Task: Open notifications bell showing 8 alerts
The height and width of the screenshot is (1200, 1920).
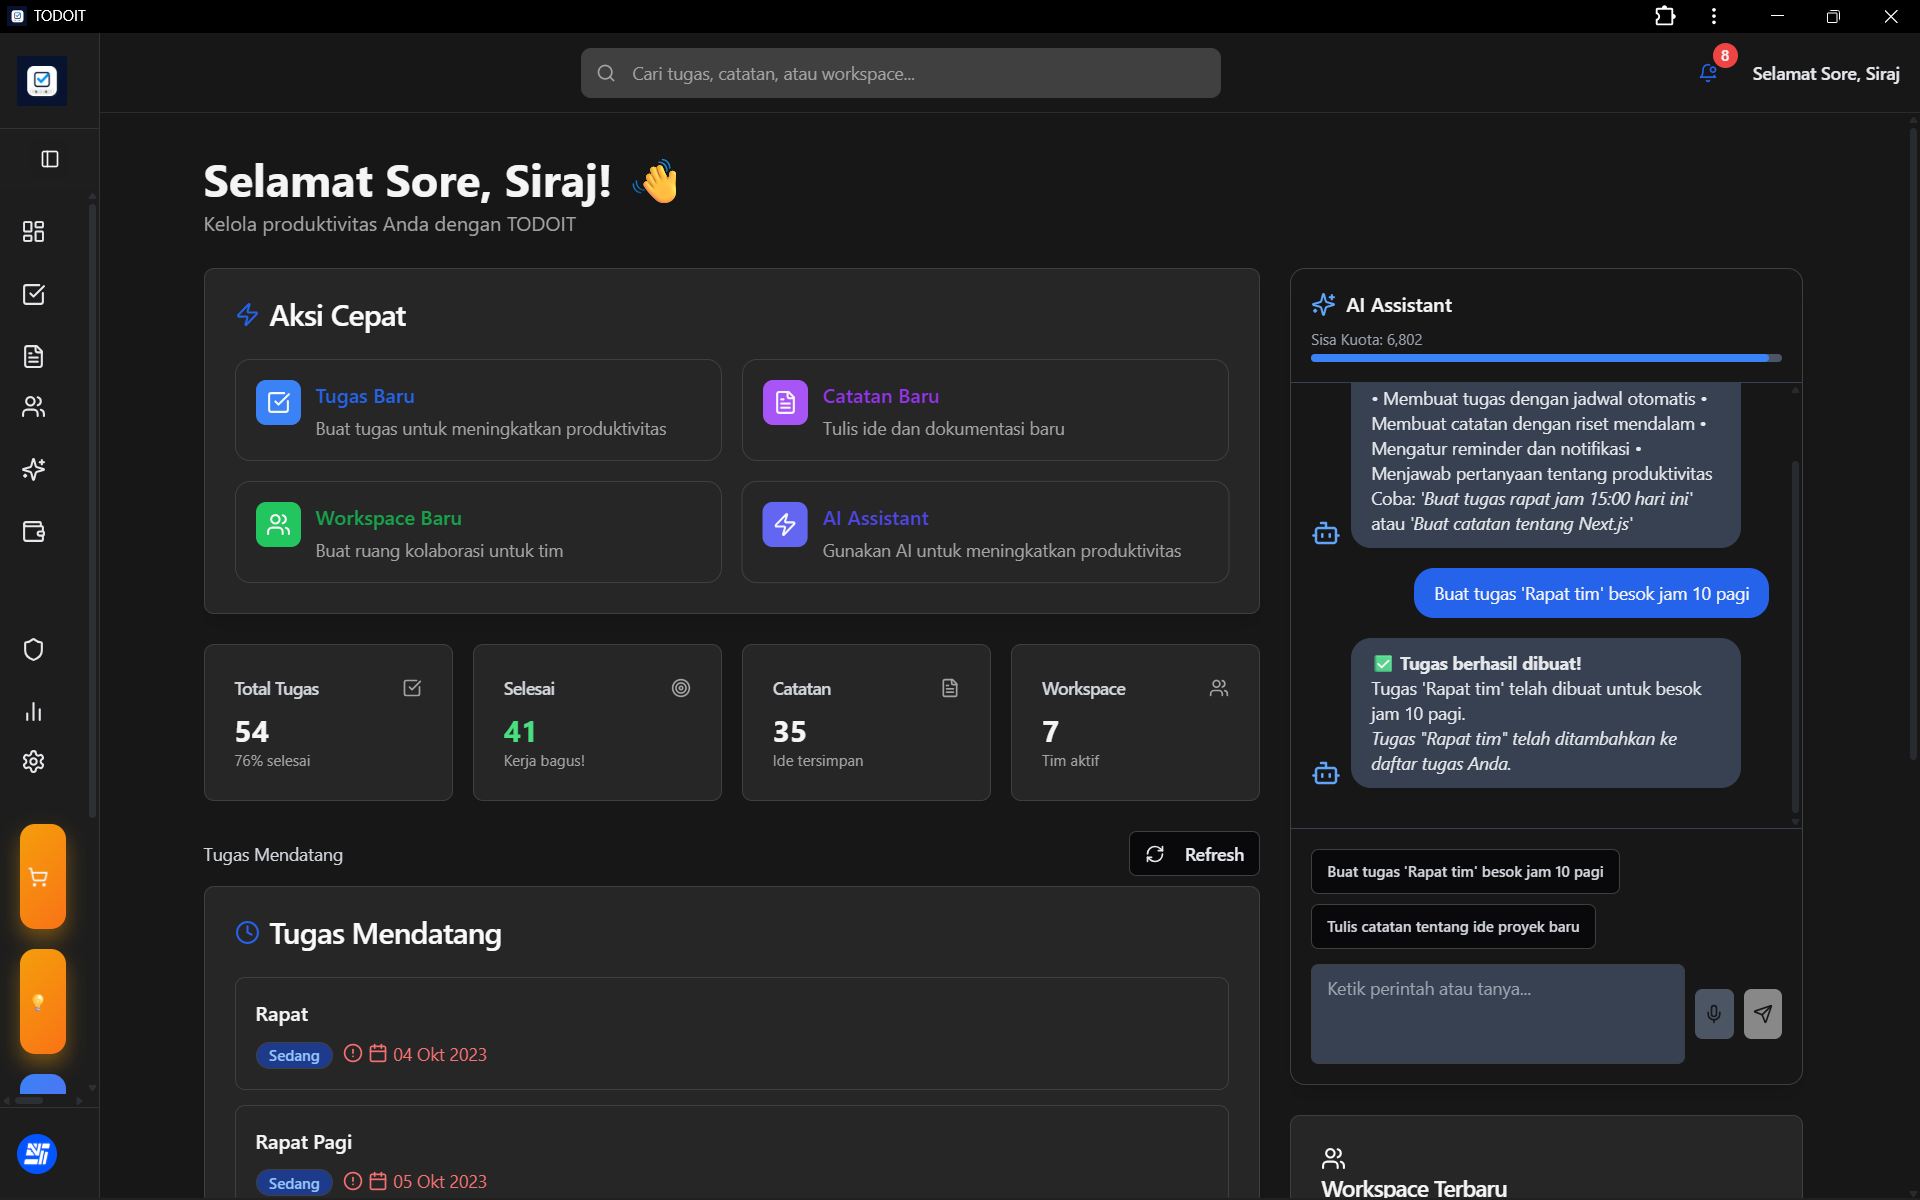Action: coord(1706,73)
